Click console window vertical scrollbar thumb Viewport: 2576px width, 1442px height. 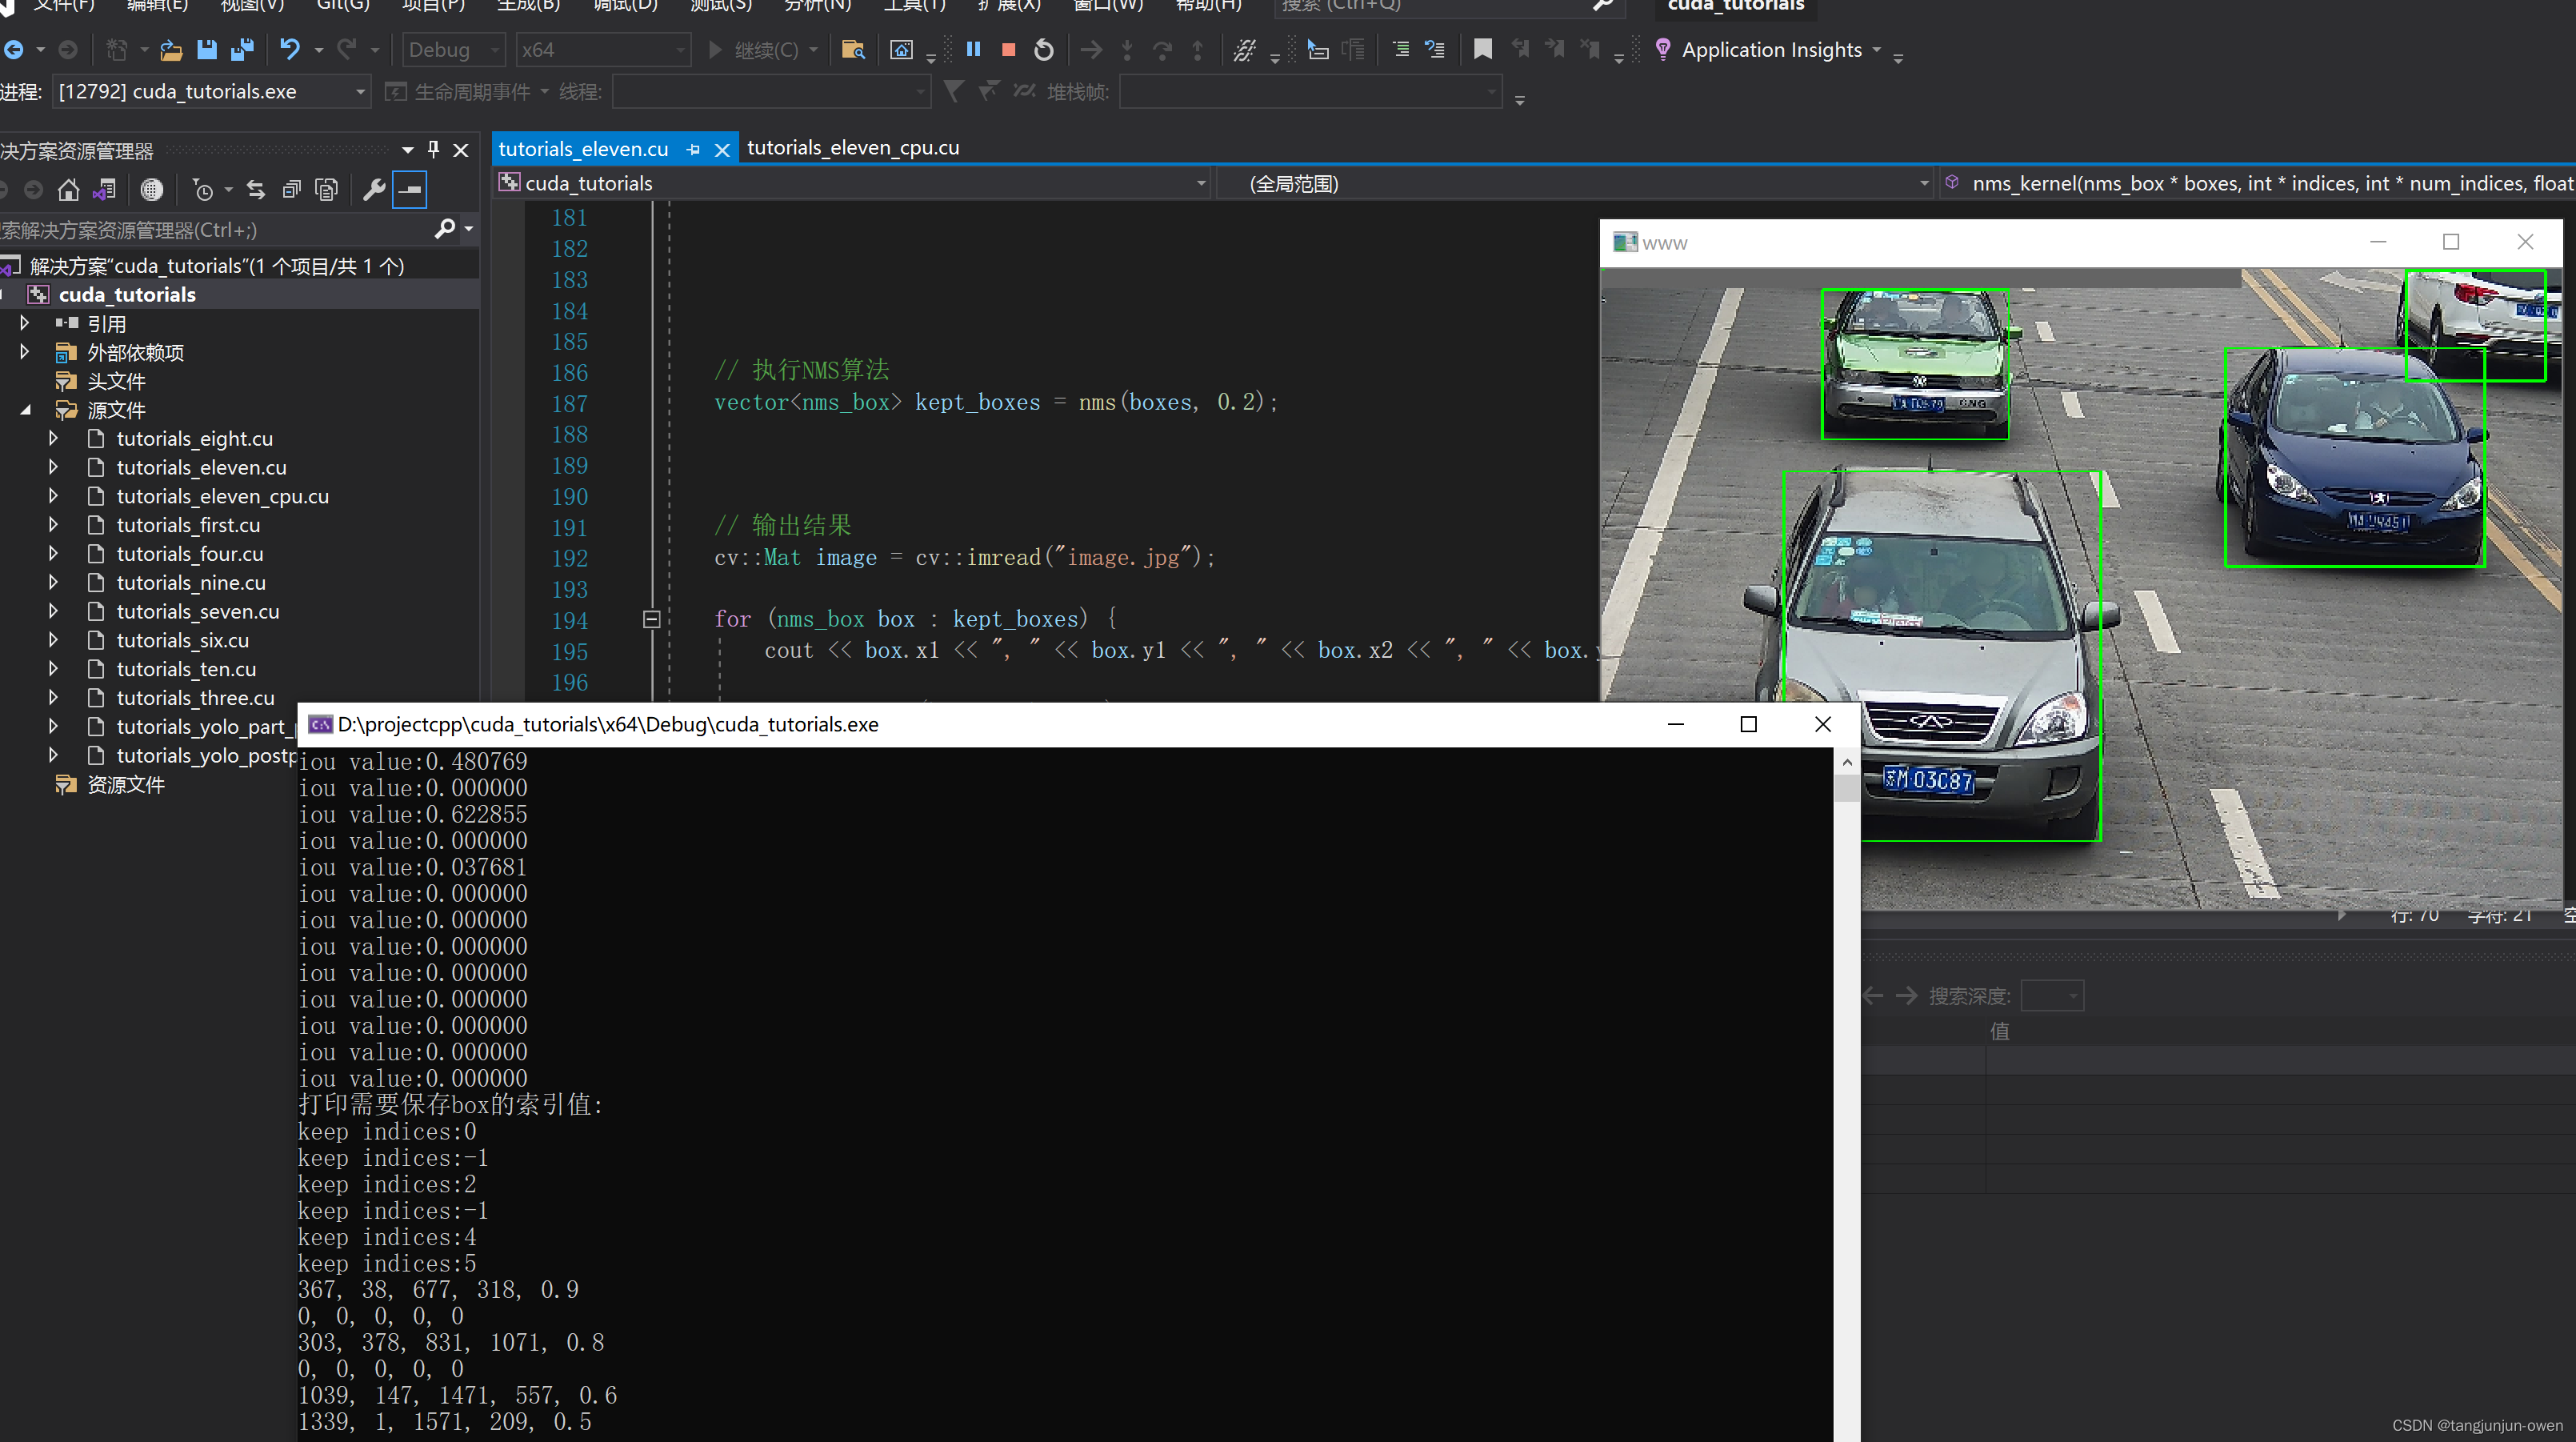pyautogui.click(x=1846, y=790)
